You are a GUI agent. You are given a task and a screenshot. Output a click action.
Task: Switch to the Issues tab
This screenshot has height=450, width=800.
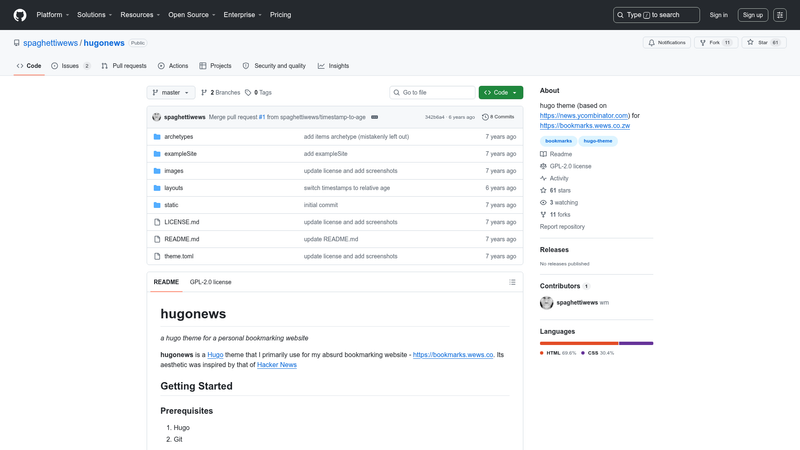click(x=71, y=66)
